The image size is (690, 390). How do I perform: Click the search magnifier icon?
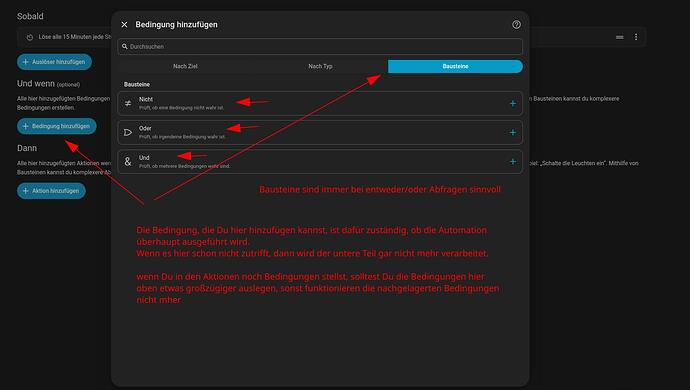click(125, 46)
